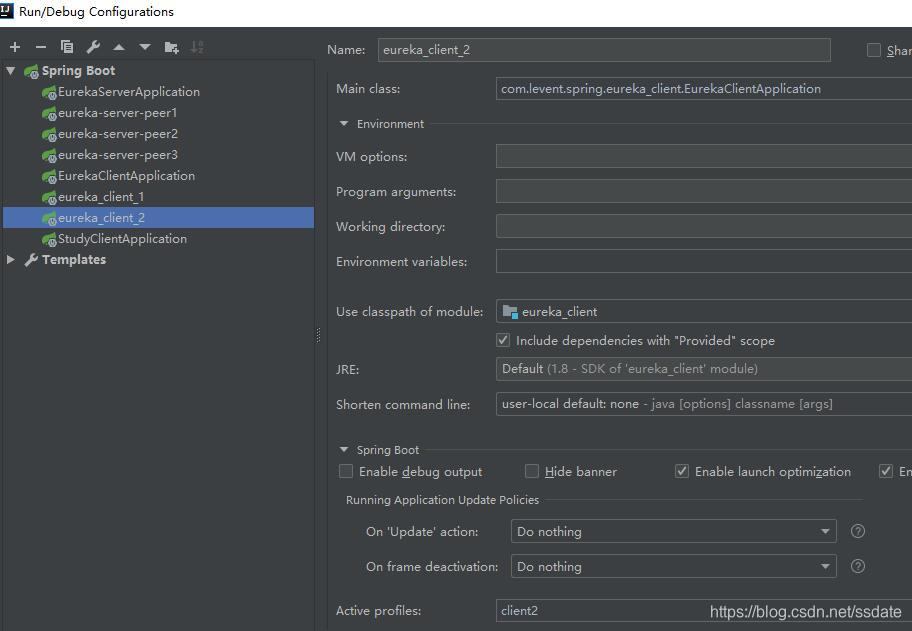Select the eureka_client_2 configuration
Viewport: 912px width, 631px height.
[158, 218]
